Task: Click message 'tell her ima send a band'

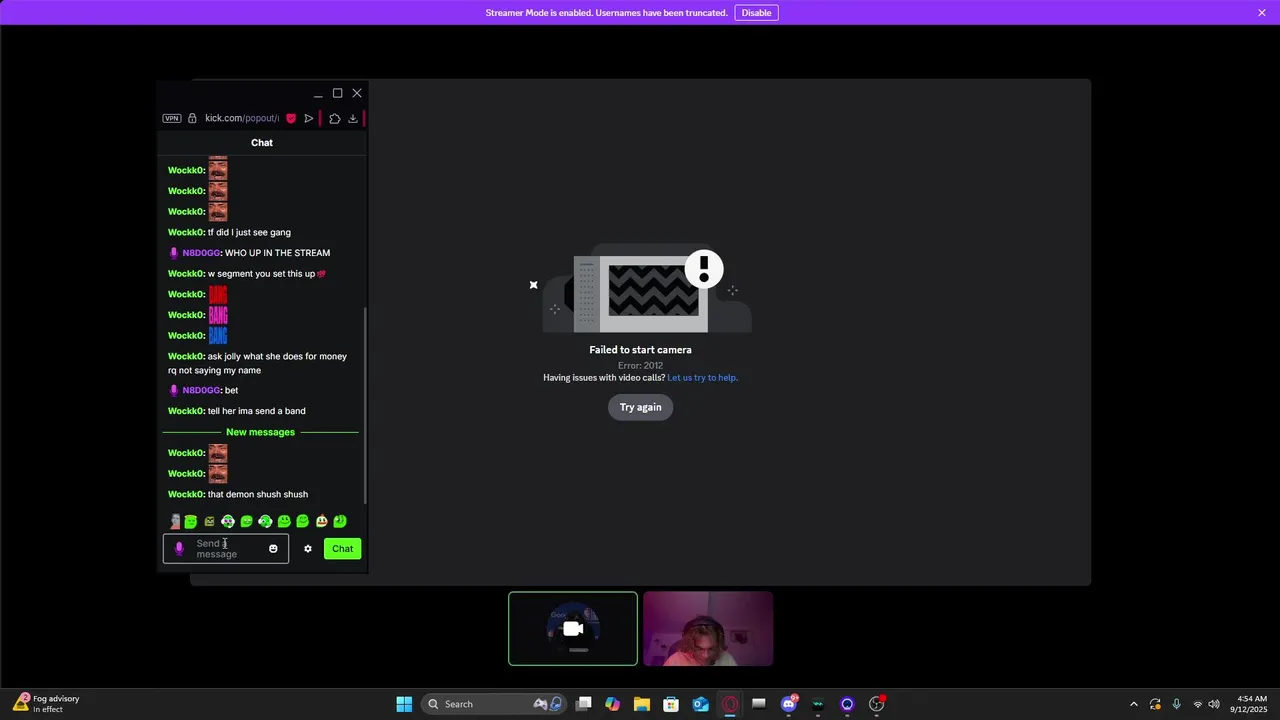Action: tap(256, 411)
